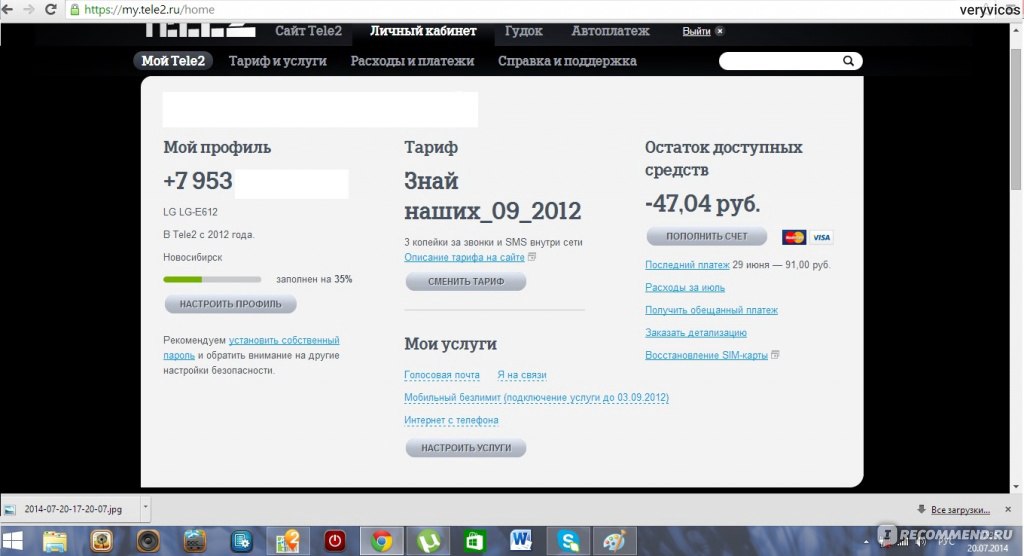Open the Получить обещанный платеж link
1024x556 pixels.
711,310
